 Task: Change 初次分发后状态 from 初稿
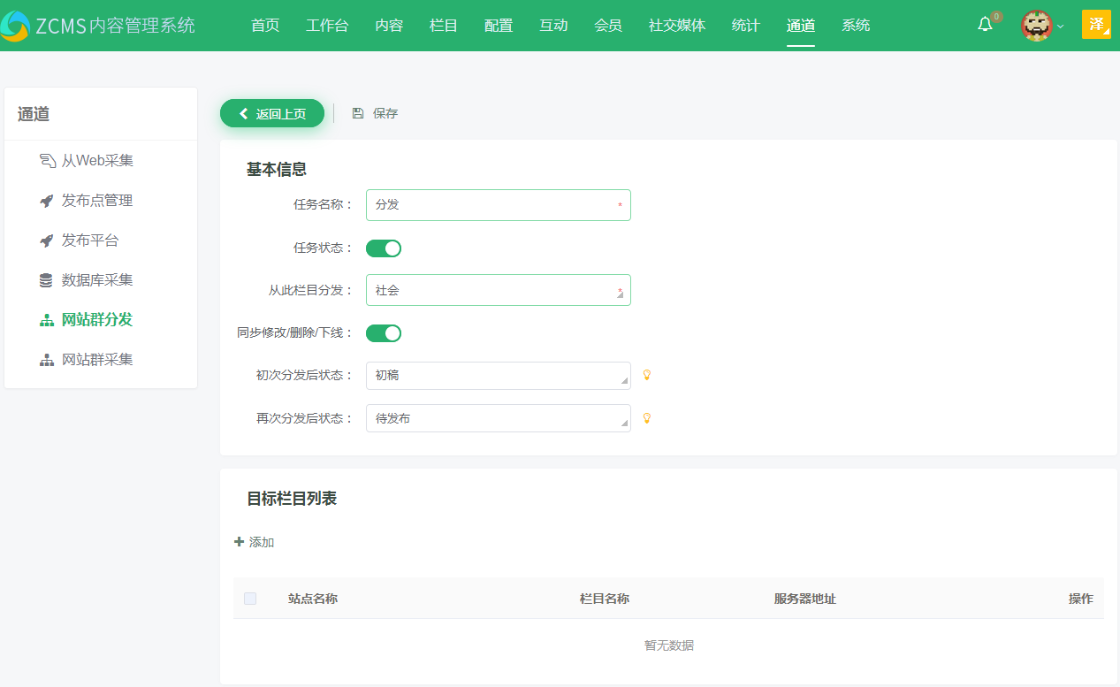click(497, 375)
